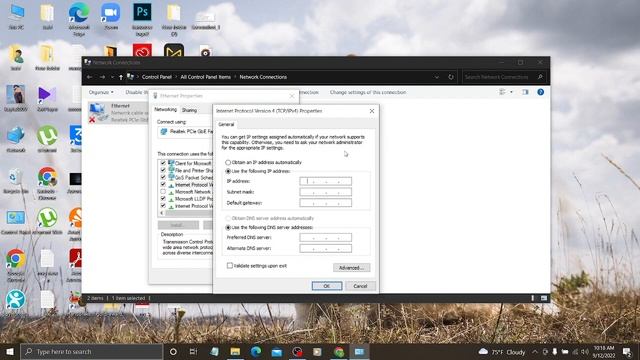The height and width of the screenshot is (360, 640).
Task: Open the user folder desktop icon
Action: click(16, 57)
